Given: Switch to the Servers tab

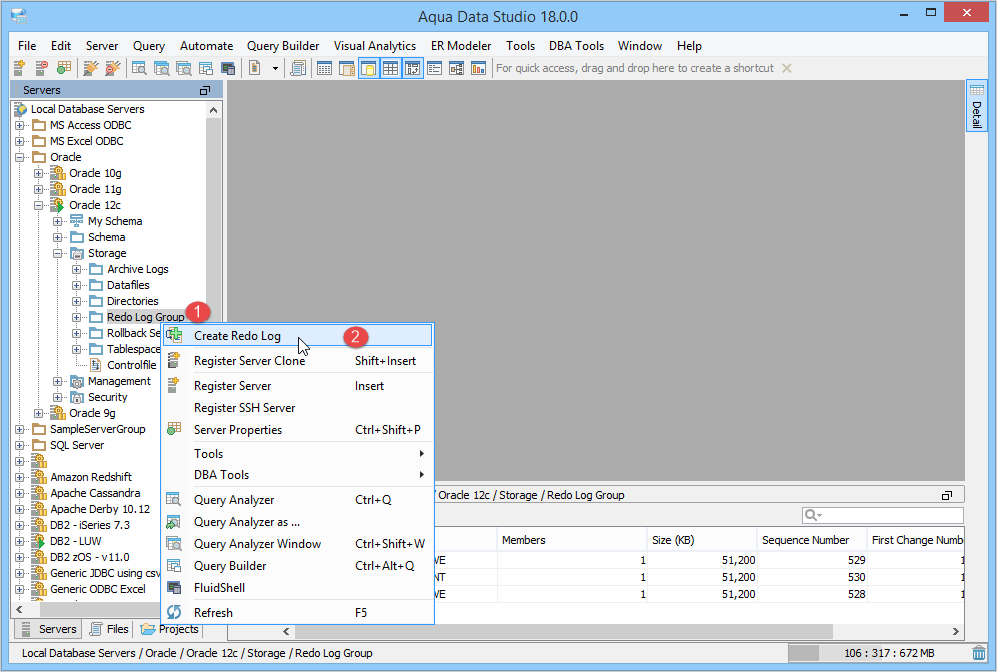Looking at the screenshot, I should [48, 629].
